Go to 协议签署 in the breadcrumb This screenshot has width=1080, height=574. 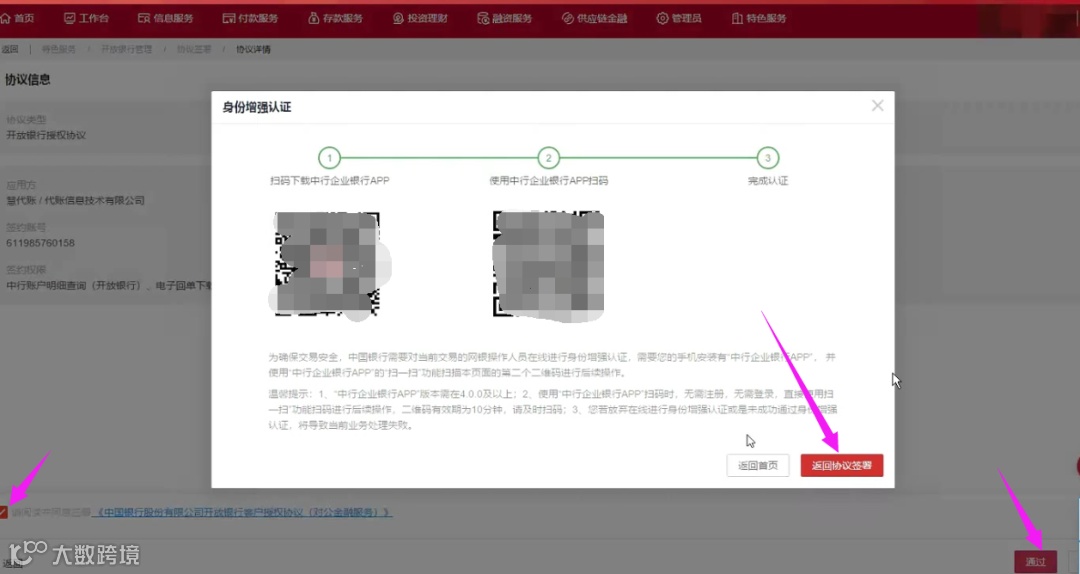[x=194, y=49]
